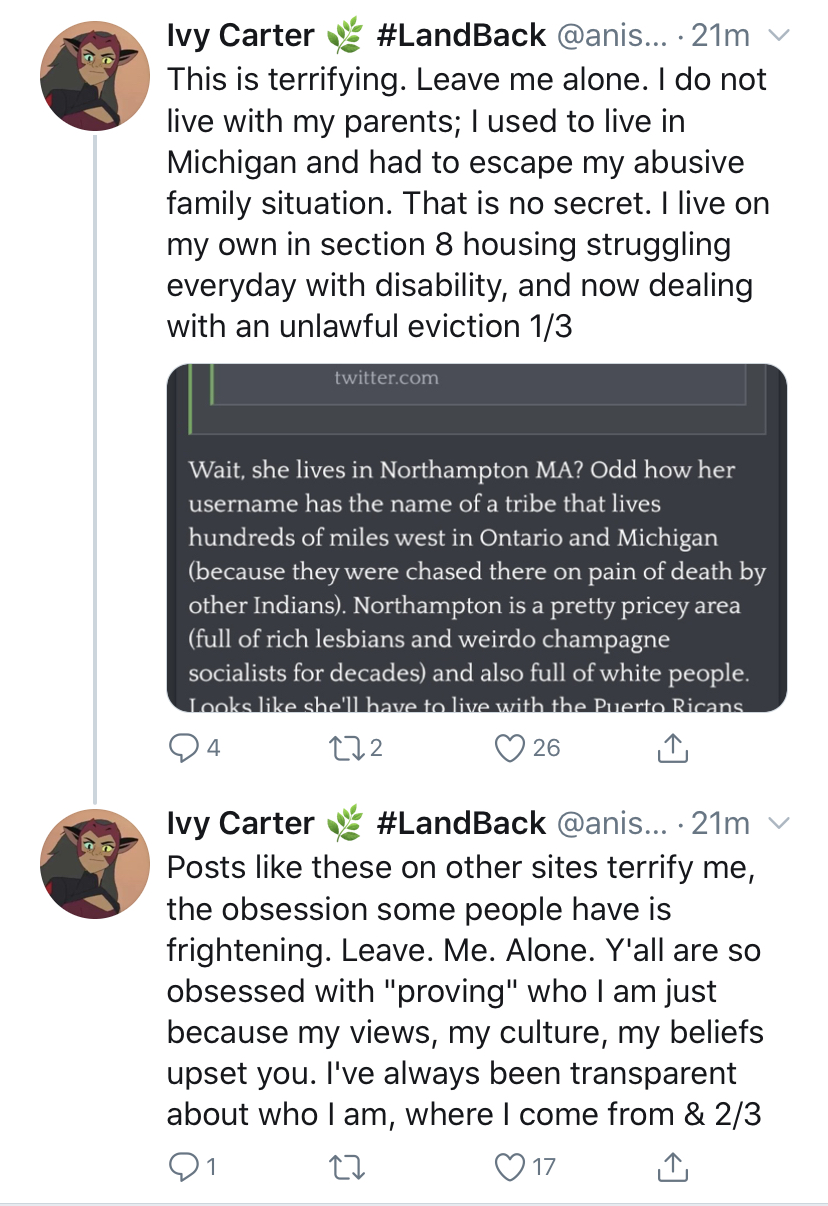Tap the Ivy Carter name on second tweet
The height and width of the screenshot is (1206, 828).
[241, 823]
